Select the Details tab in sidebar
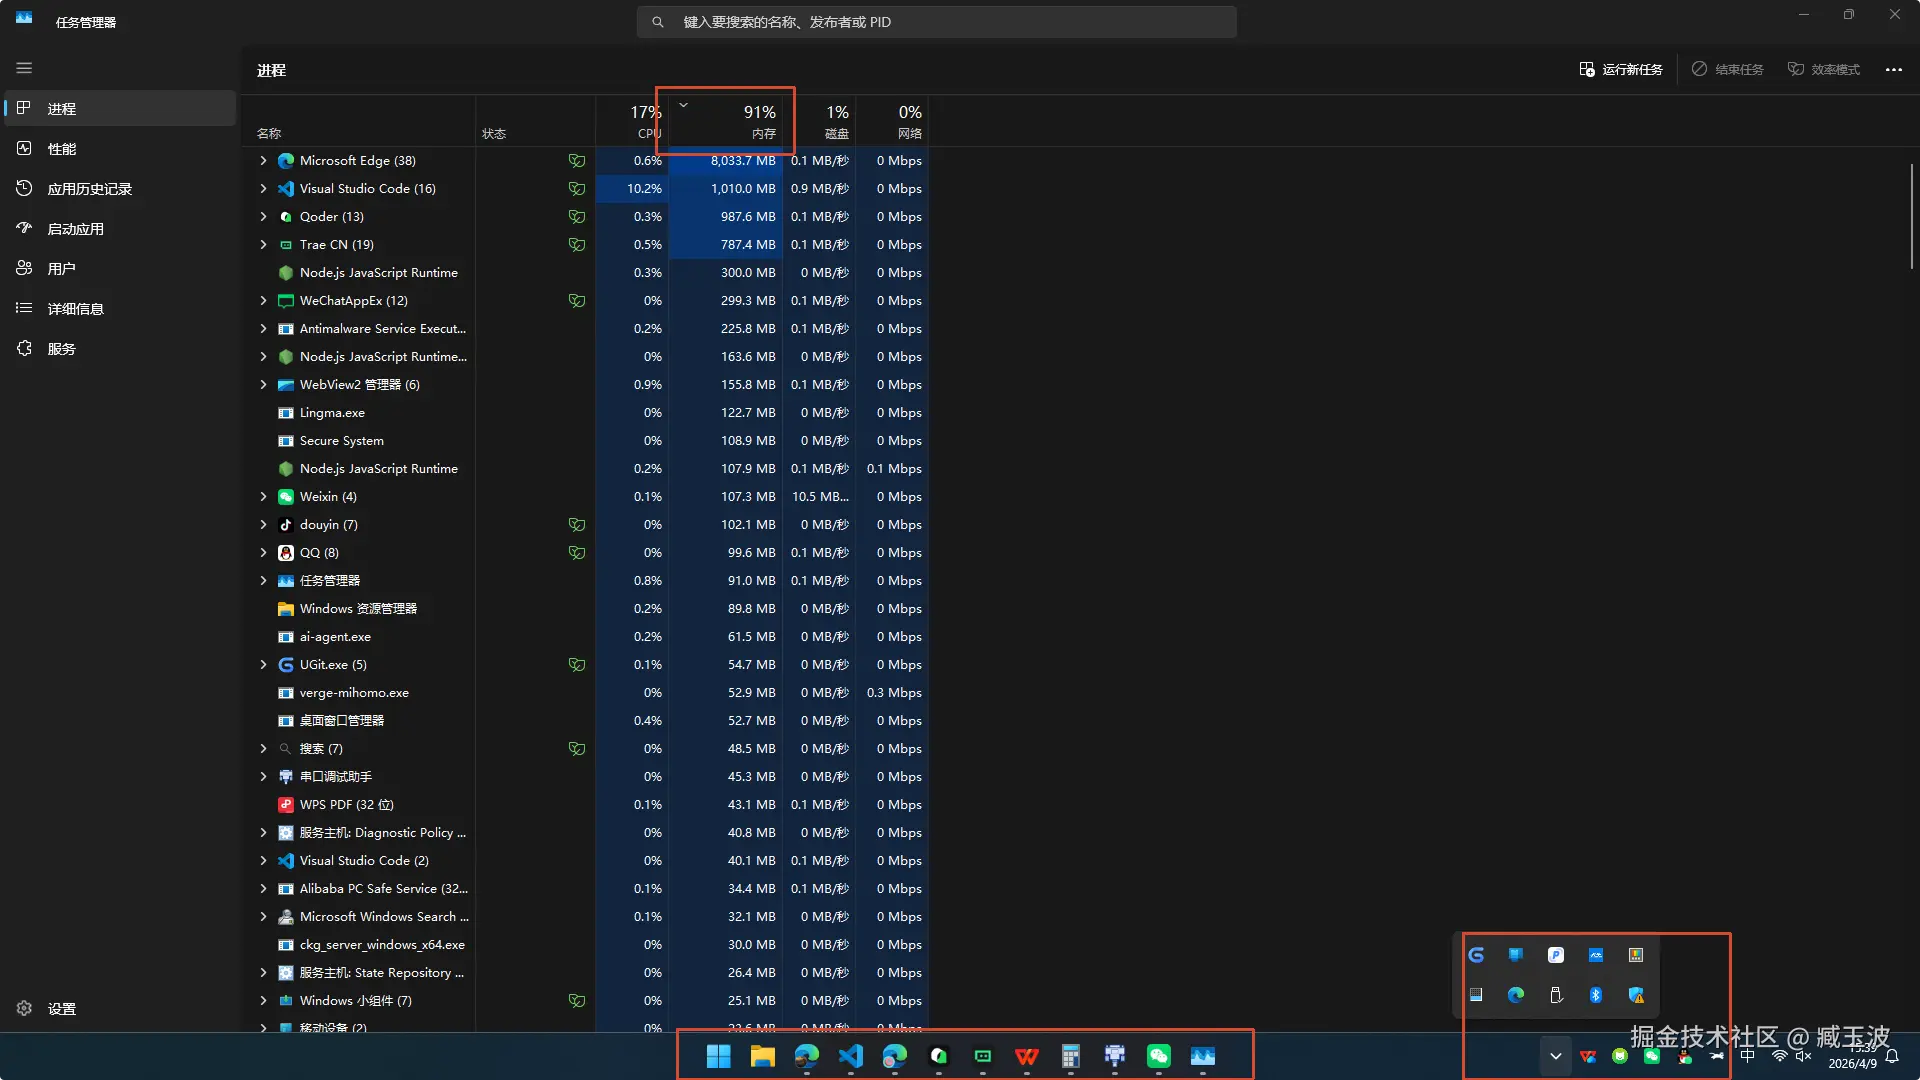This screenshot has height=1080, width=1920. click(76, 308)
